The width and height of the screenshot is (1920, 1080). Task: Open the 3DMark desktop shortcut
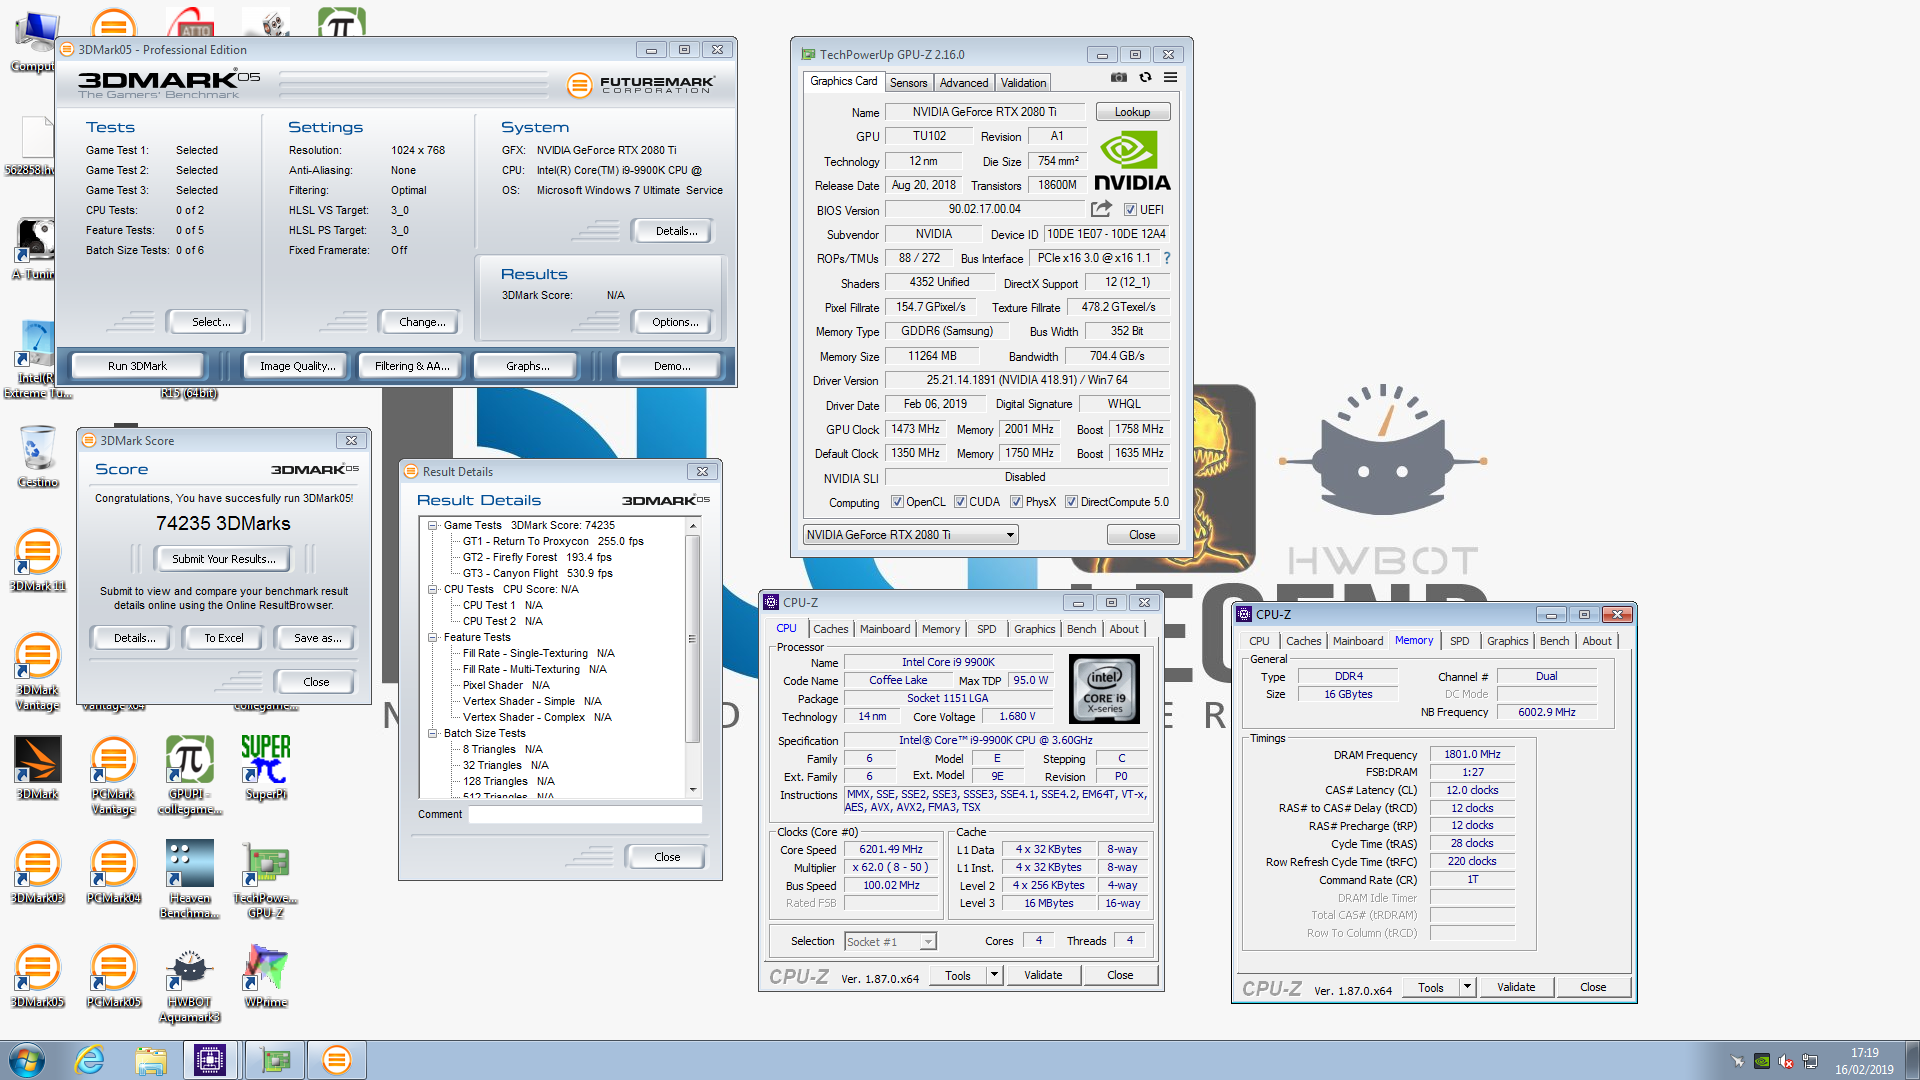(x=38, y=768)
